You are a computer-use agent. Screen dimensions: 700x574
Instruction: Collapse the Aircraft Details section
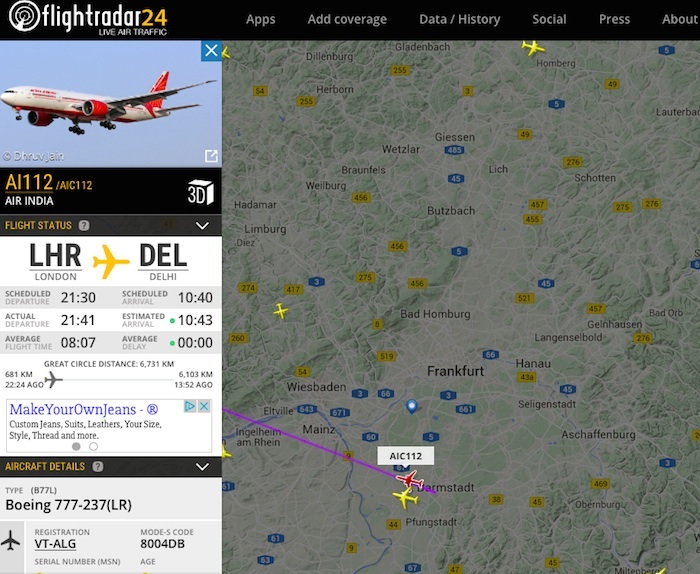(202, 466)
